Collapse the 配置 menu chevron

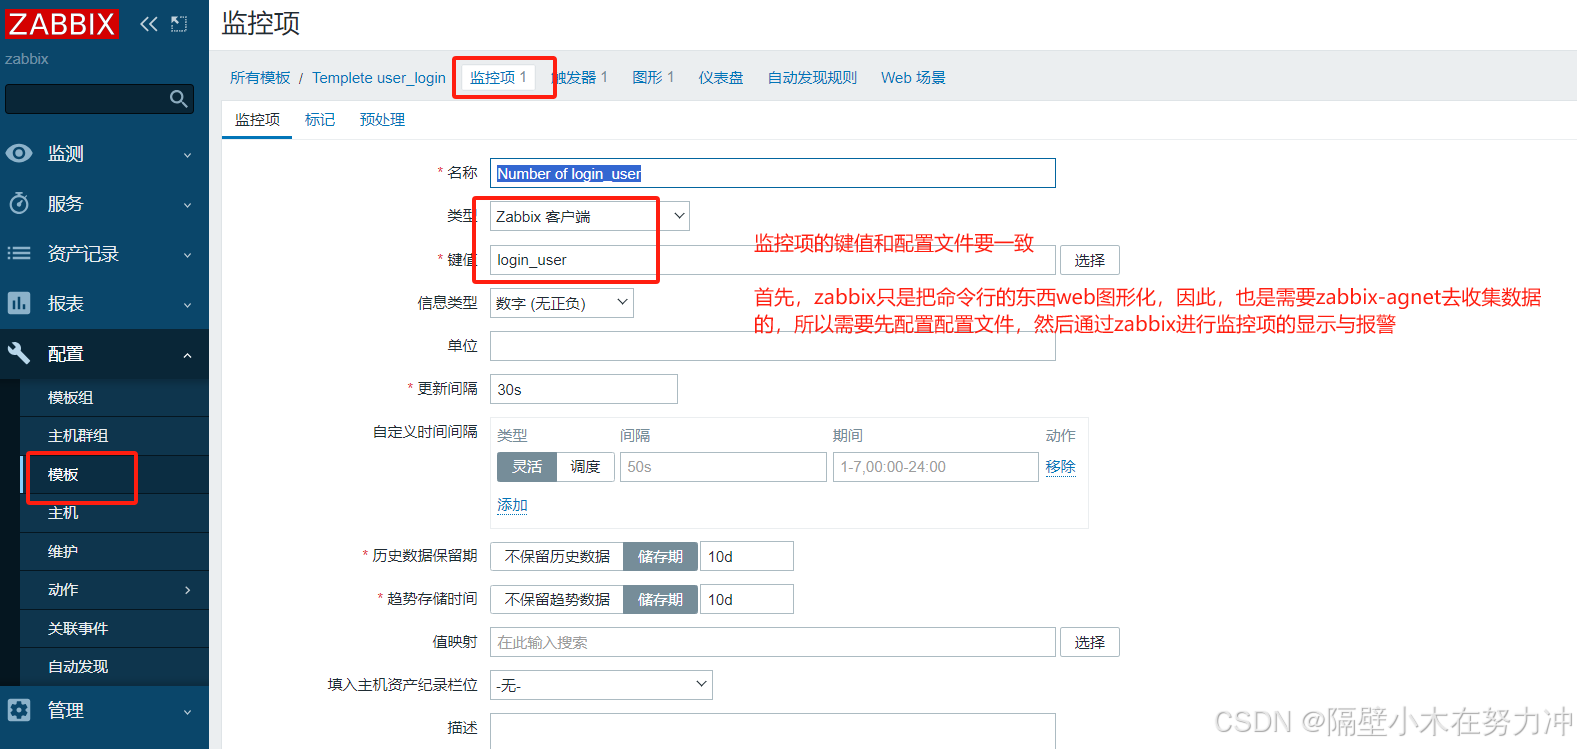(187, 355)
